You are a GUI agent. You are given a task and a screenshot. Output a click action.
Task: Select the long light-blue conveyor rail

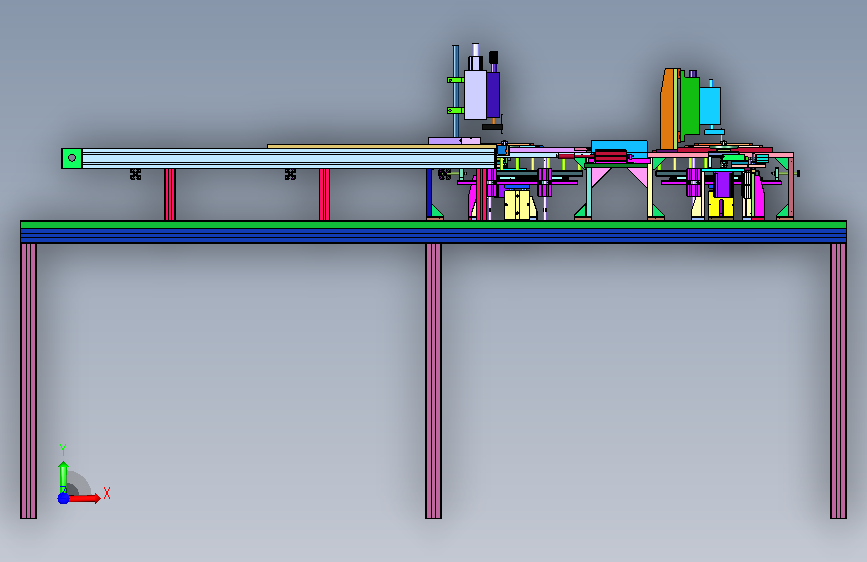click(x=288, y=158)
